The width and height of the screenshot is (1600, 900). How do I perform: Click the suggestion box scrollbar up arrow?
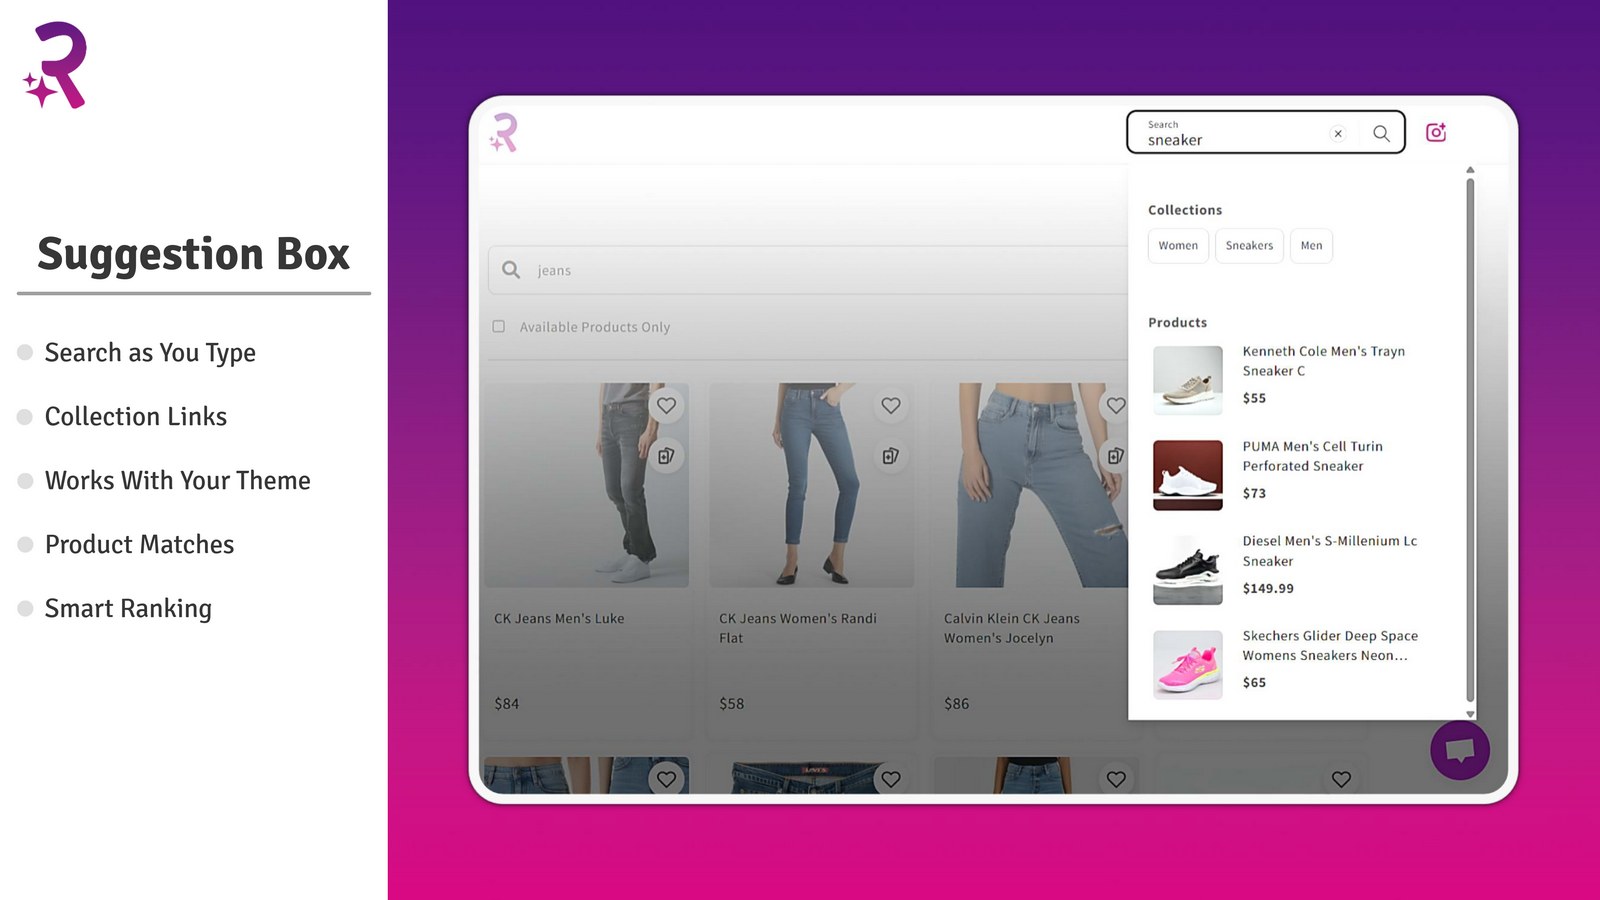(x=1470, y=170)
